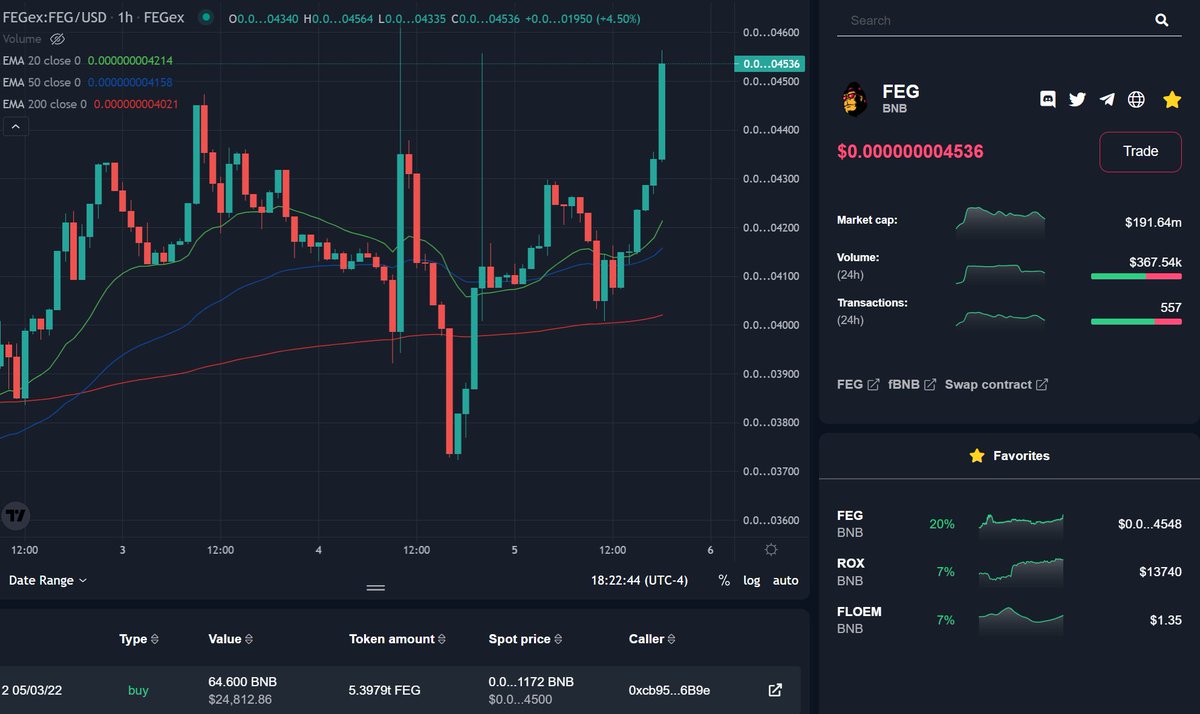Switch price scale to log mode
The image size is (1200, 714).
click(751, 580)
